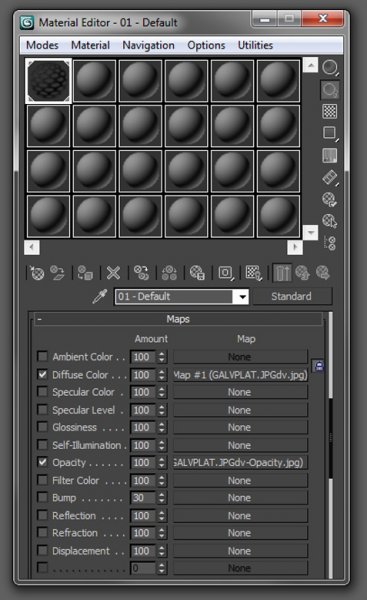Toggle Show Map in Viewport icon
Screen dimensions: 367x600
point(253,273)
